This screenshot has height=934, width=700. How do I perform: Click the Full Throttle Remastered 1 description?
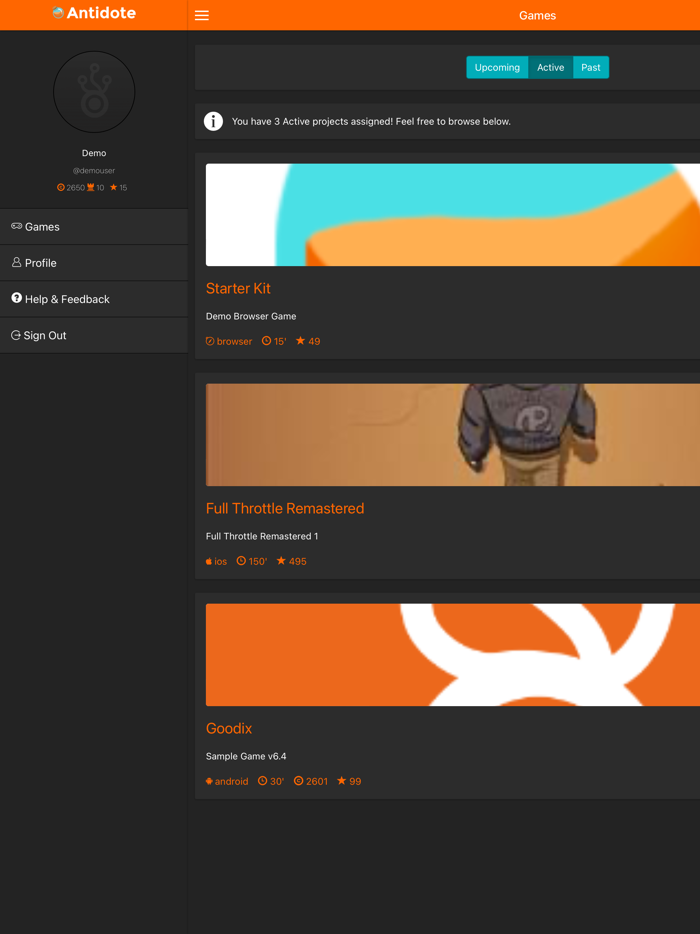262,536
